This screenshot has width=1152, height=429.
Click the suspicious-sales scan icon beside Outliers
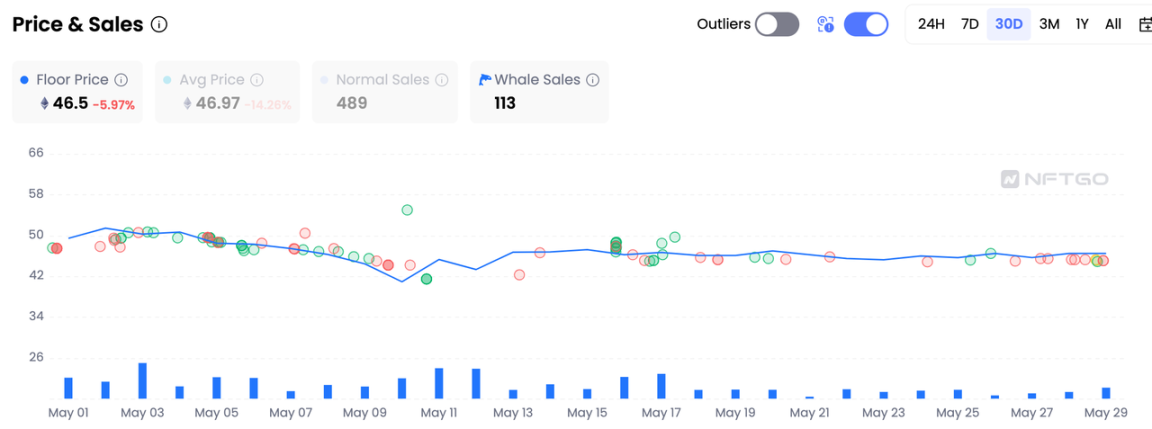825,24
